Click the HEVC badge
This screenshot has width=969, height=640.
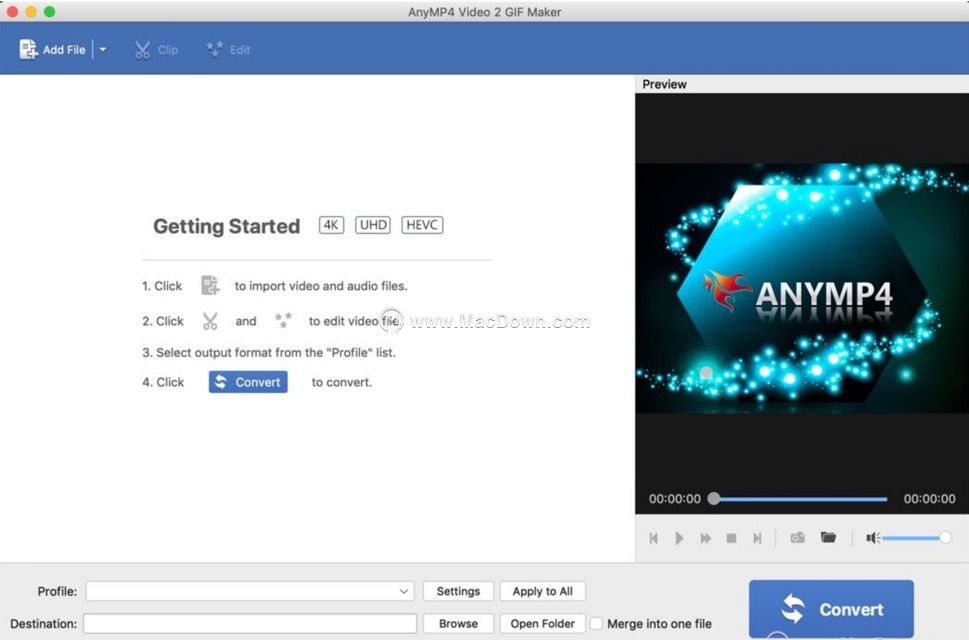[x=422, y=225]
